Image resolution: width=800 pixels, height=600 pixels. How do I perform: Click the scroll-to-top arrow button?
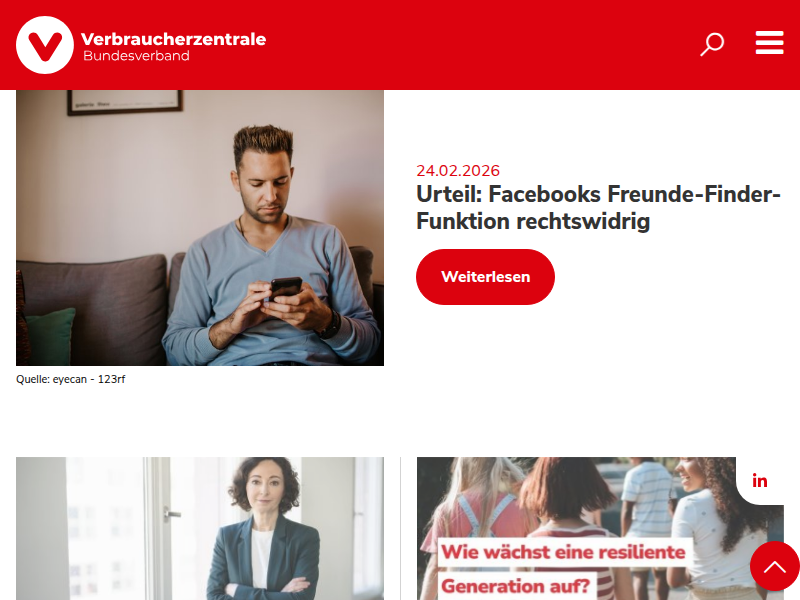click(x=774, y=566)
